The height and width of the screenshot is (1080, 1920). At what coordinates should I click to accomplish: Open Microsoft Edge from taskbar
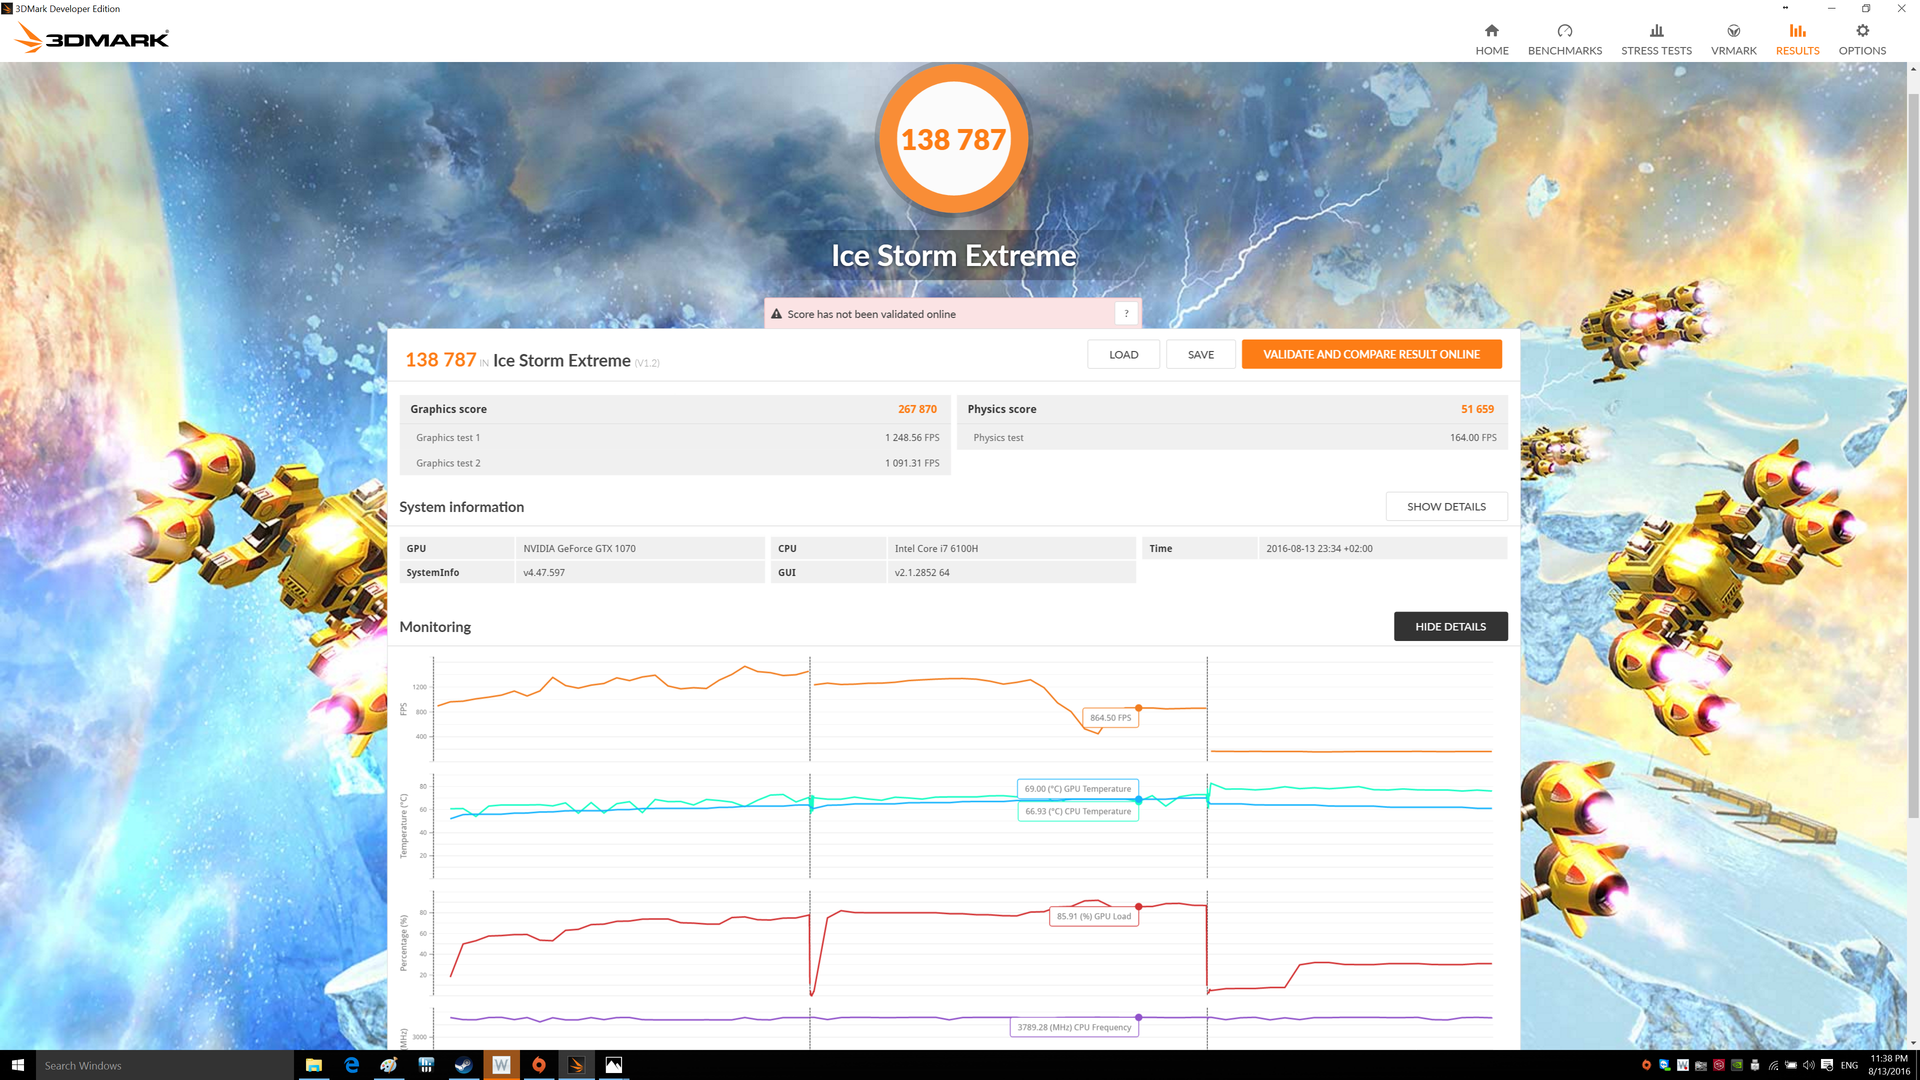tap(351, 1066)
